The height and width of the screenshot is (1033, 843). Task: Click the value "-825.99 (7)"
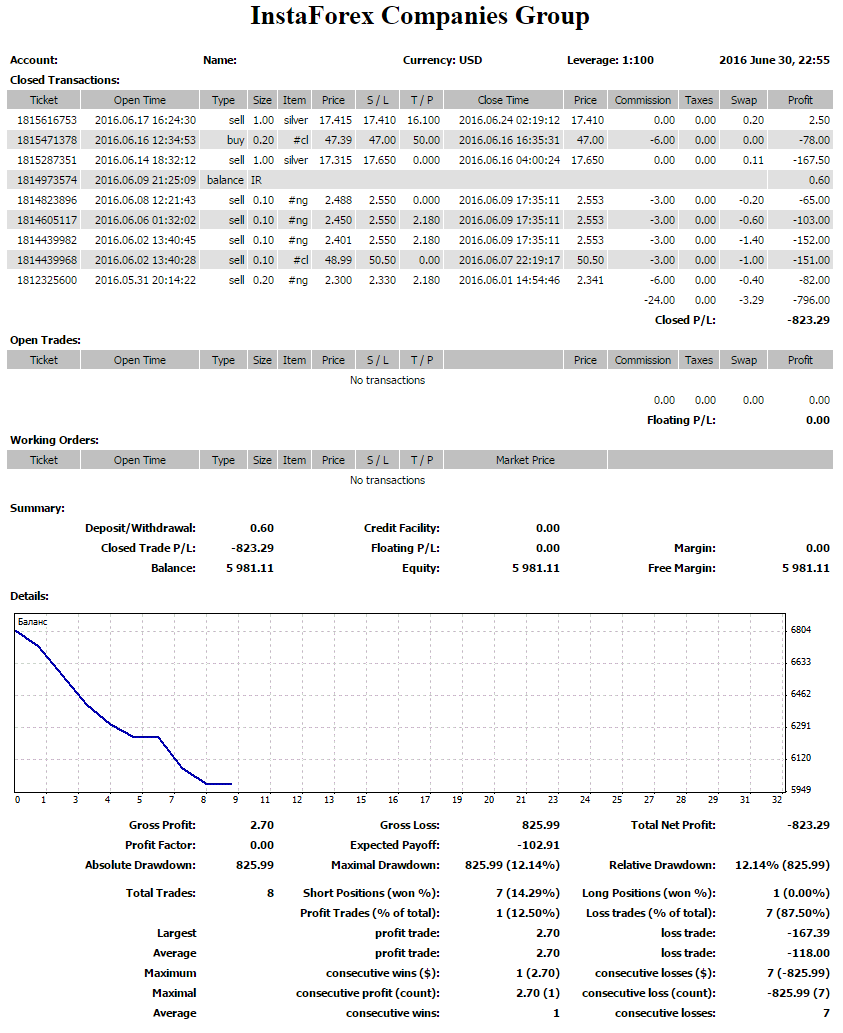pos(798,993)
